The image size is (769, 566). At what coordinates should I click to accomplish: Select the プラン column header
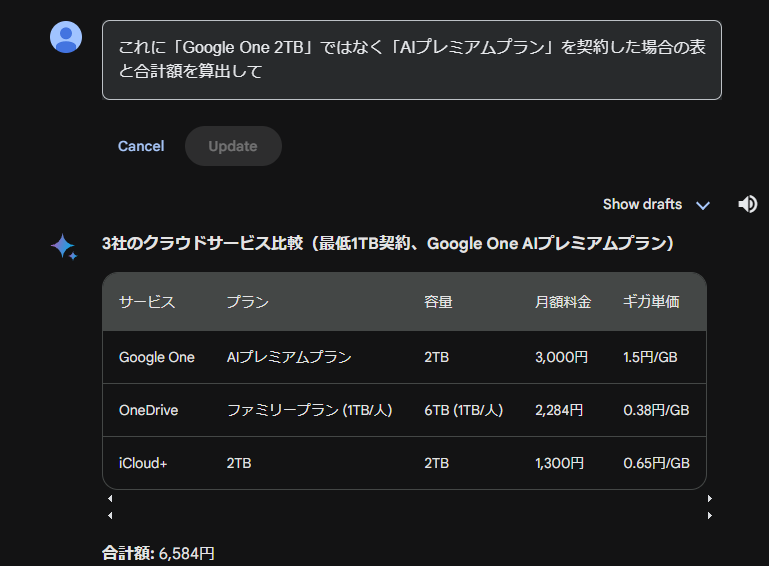coord(248,302)
